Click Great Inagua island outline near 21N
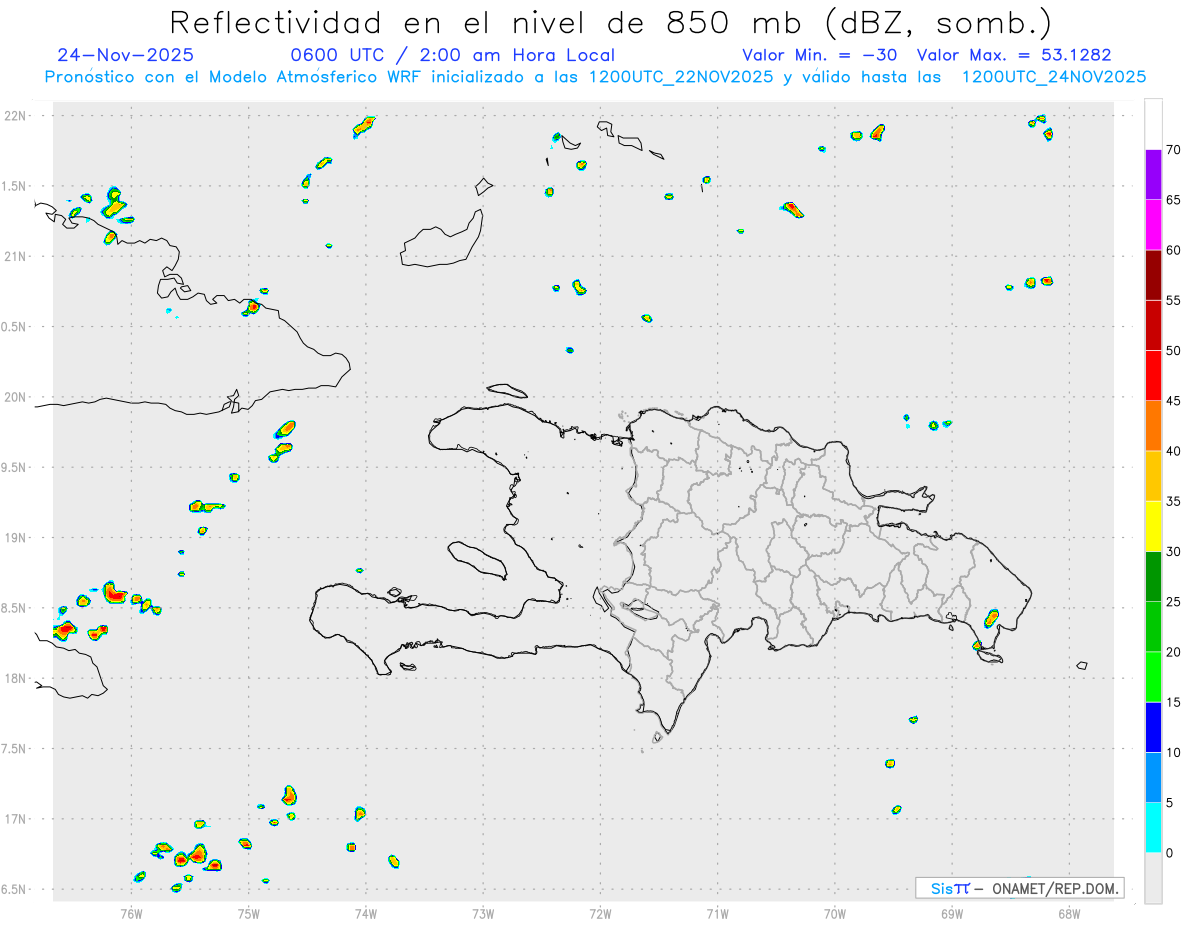 442,238
